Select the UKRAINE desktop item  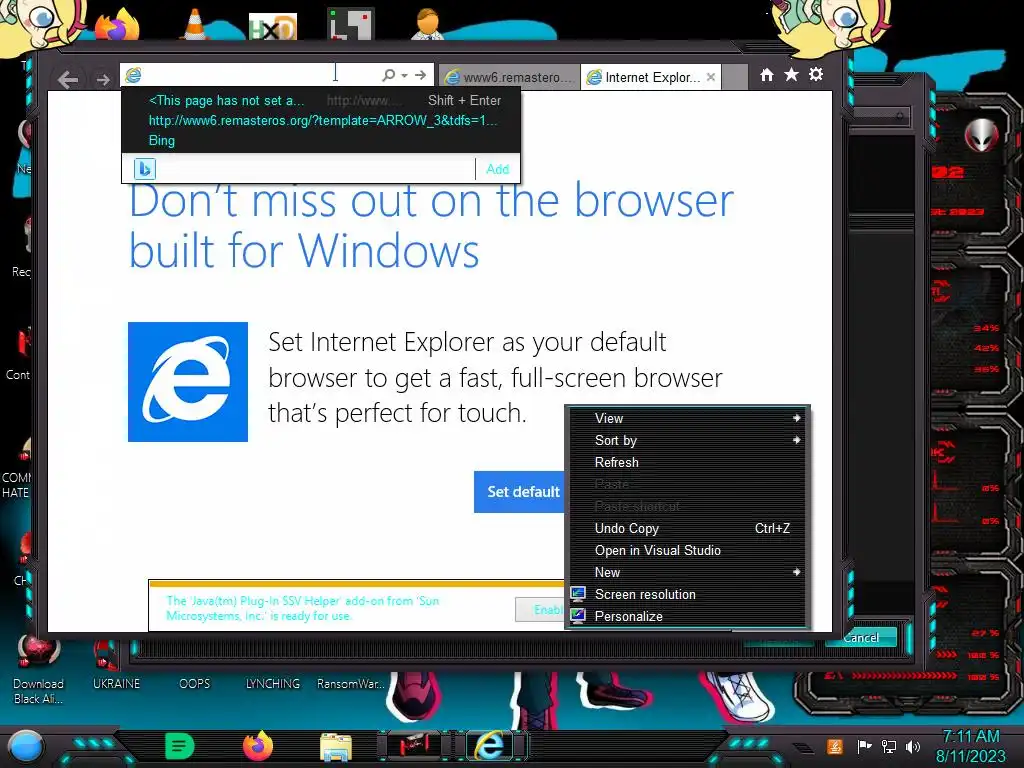(x=116, y=684)
